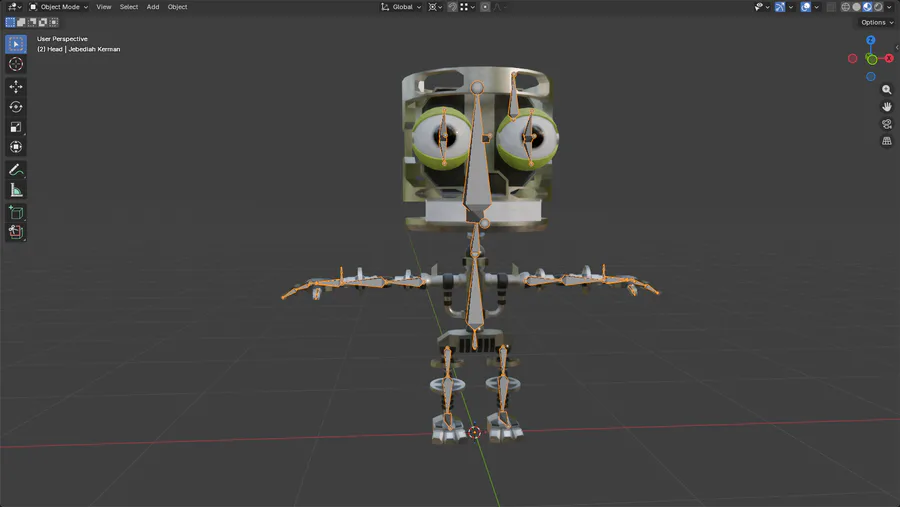Switch to rendered viewport shading
Image resolution: width=900 pixels, height=507 pixels.
pyautogui.click(x=878, y=7)
